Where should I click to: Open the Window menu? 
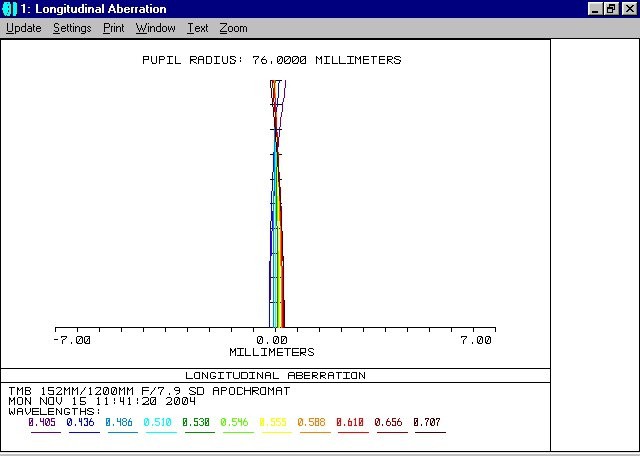tap(155, 28)
